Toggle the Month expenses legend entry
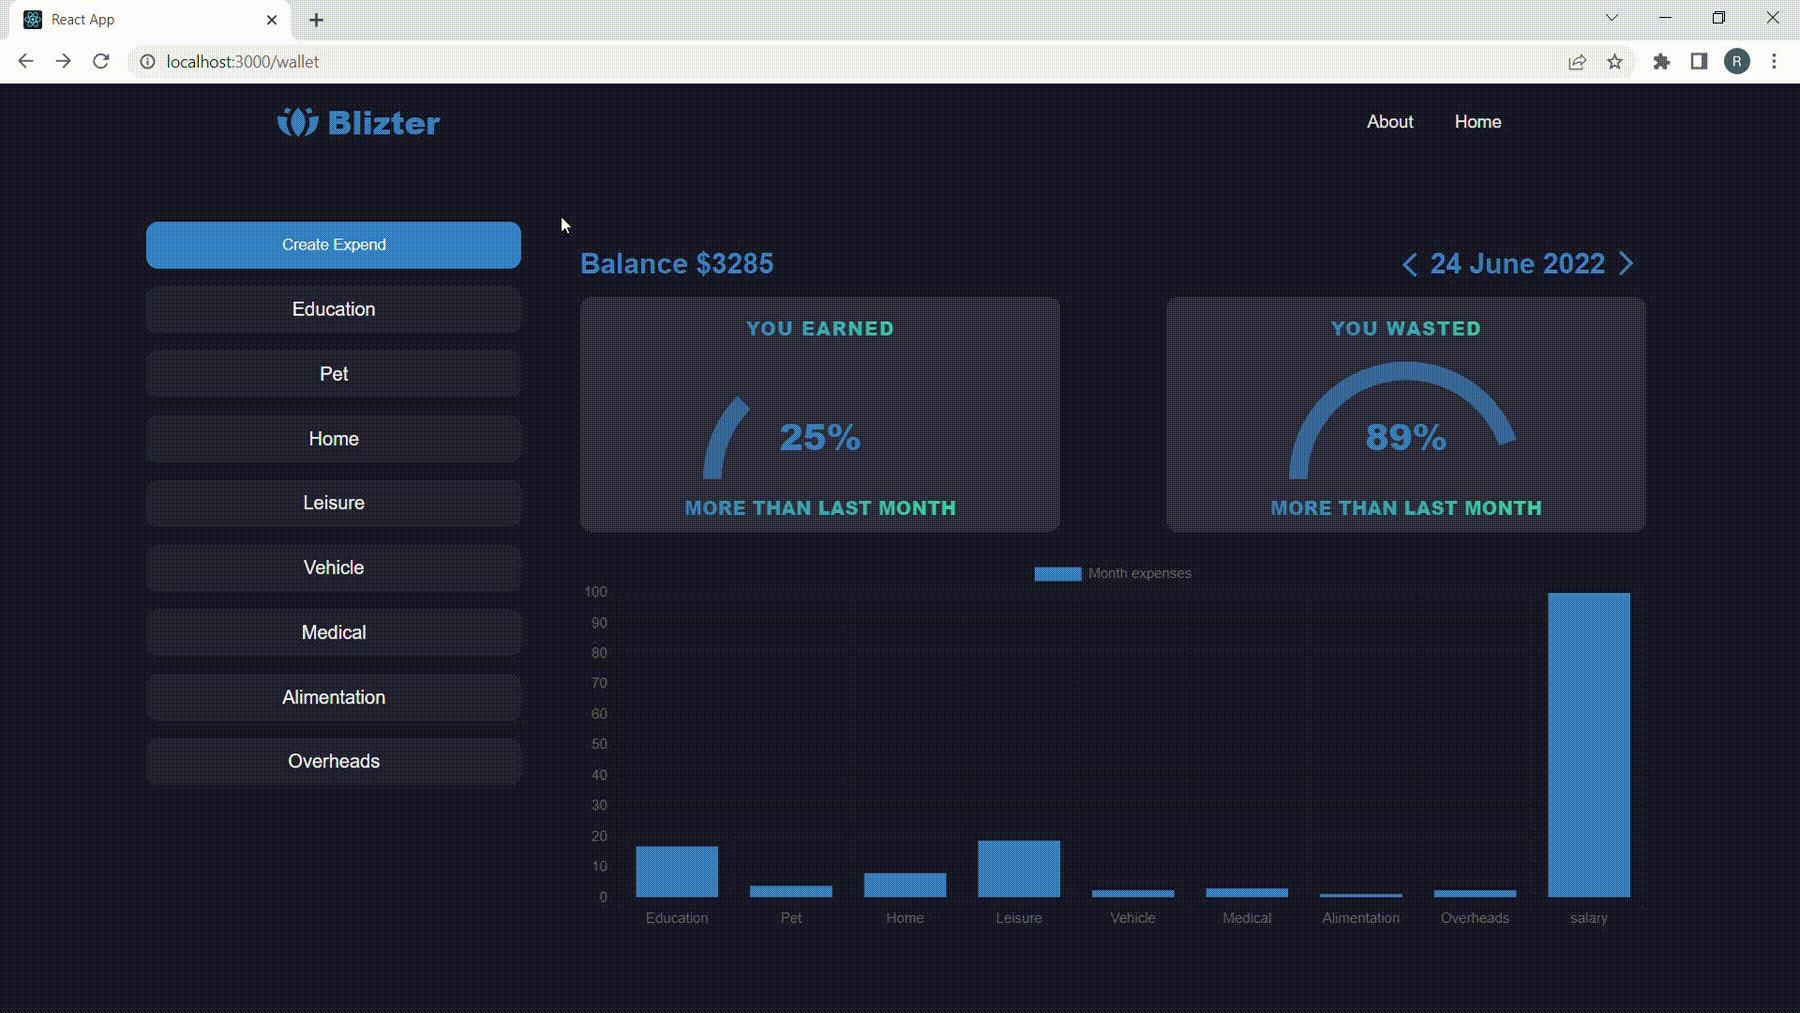The image size is (1800, 1013). point(1113,573)
